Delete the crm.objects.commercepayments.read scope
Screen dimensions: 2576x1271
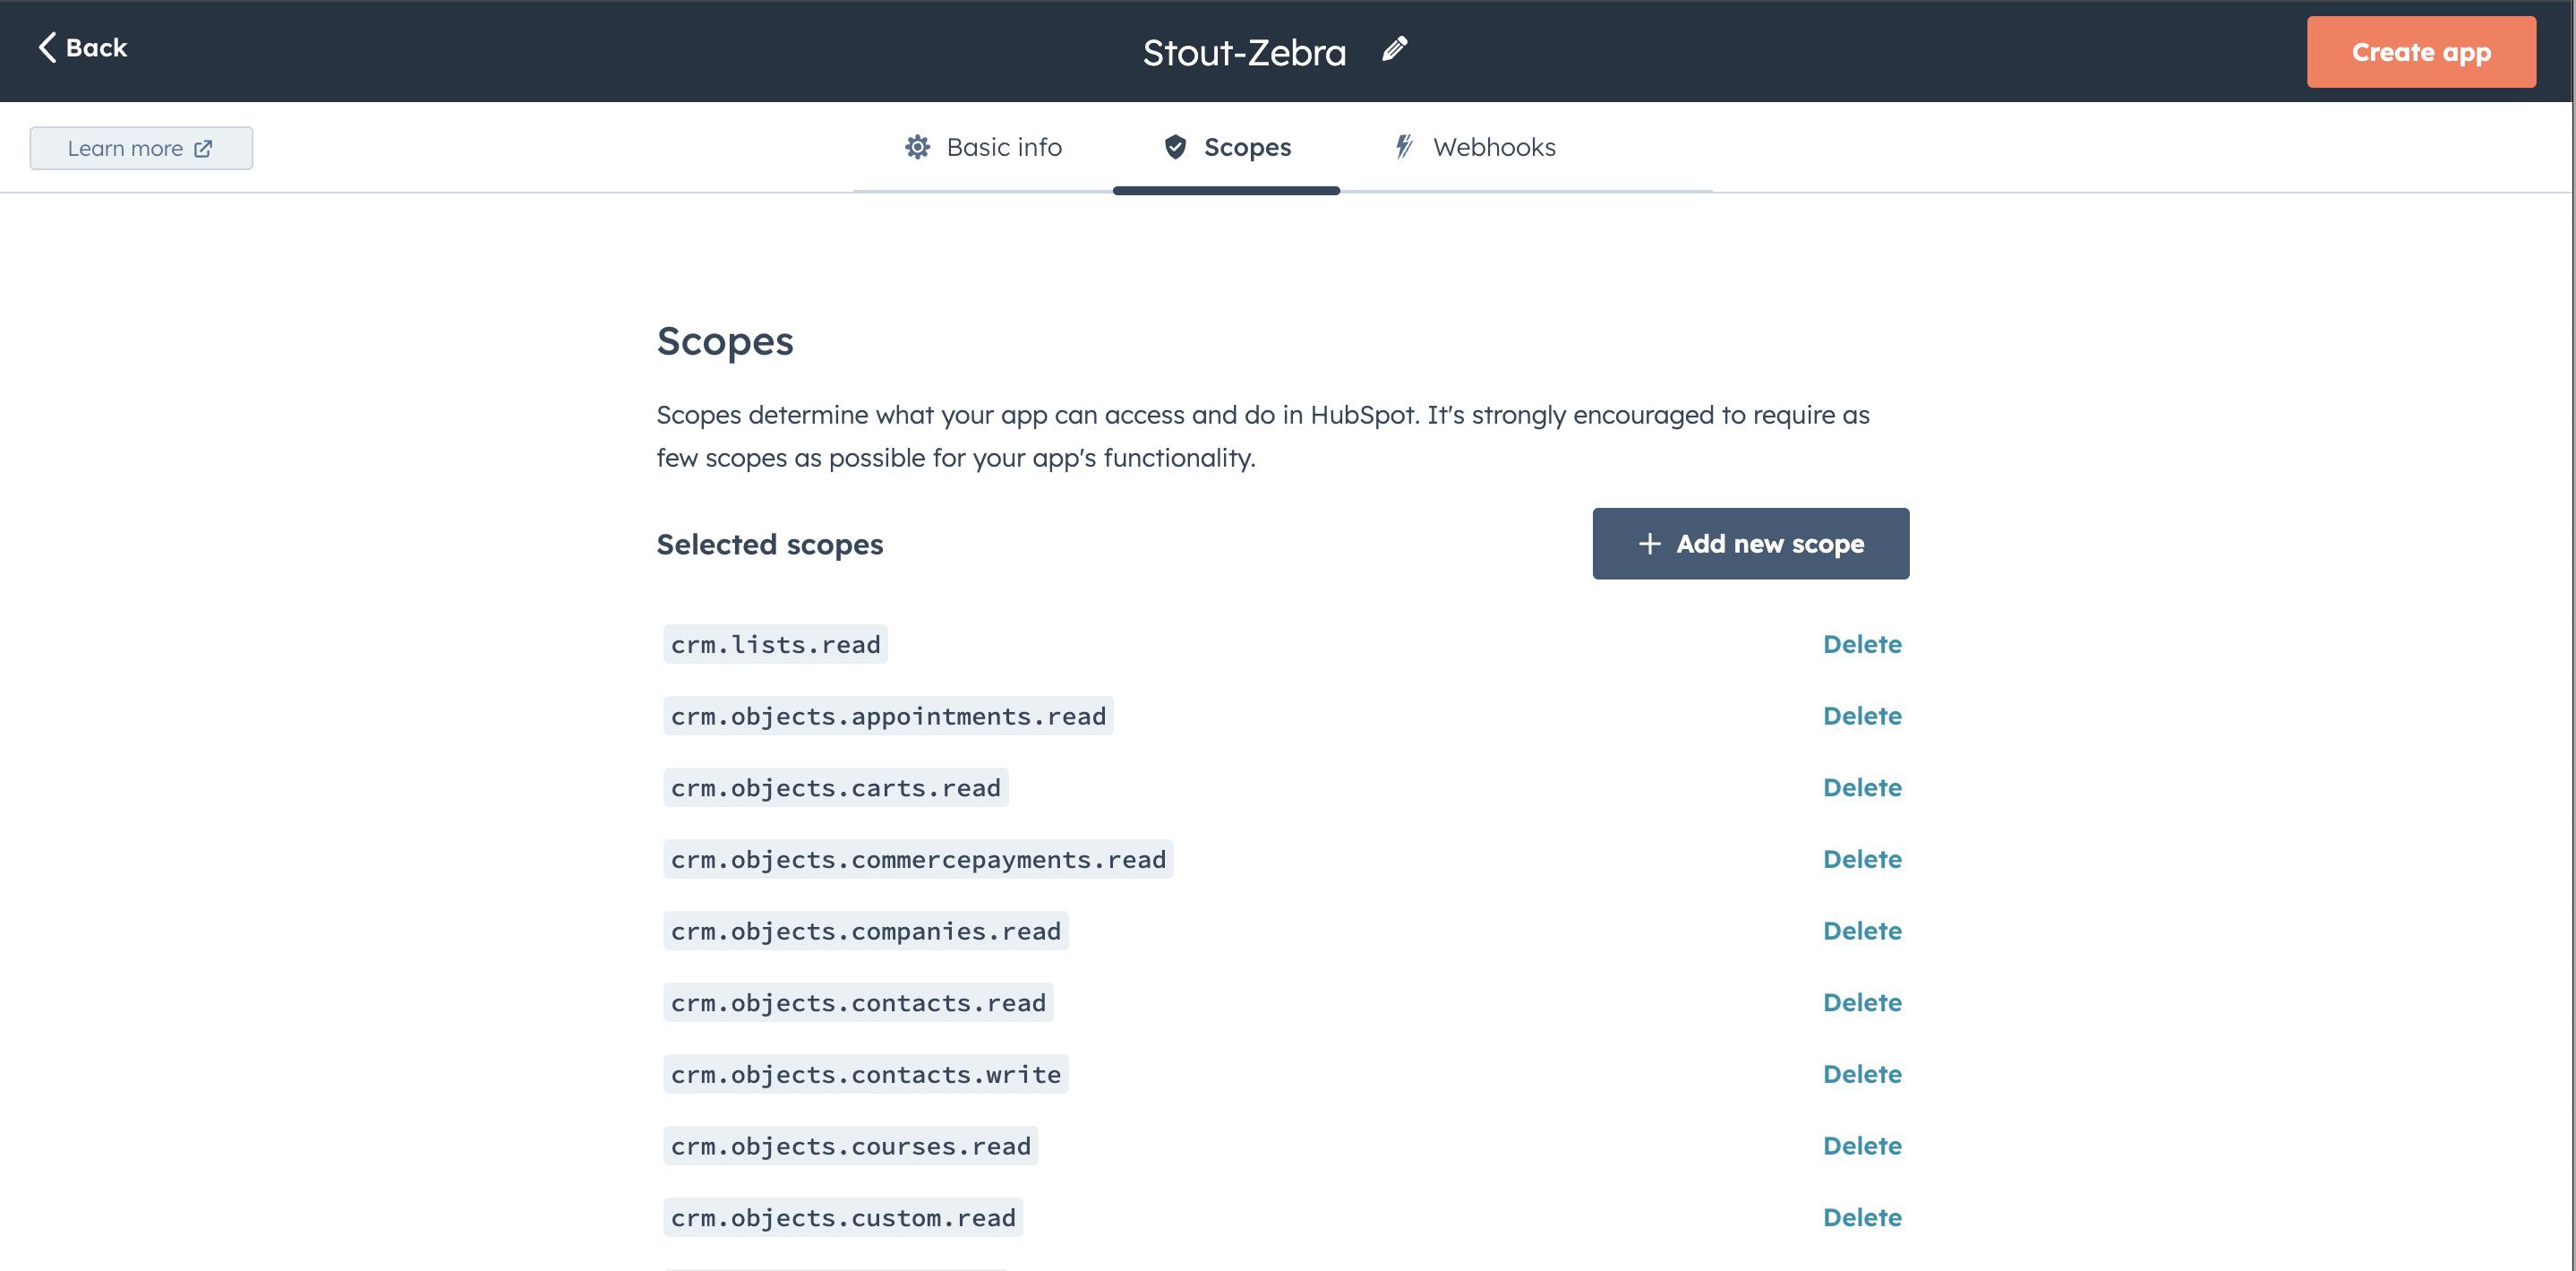[x=1862, y=859]
